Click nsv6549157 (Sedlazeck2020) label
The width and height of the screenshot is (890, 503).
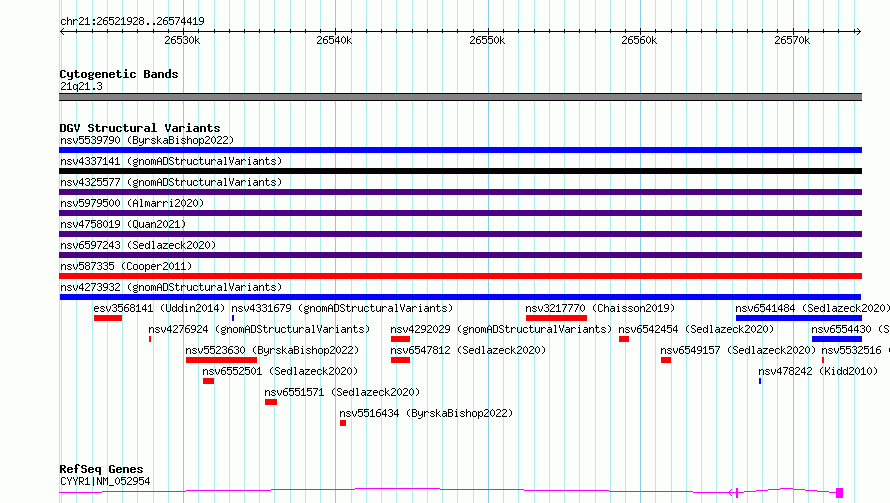point(738,350)
